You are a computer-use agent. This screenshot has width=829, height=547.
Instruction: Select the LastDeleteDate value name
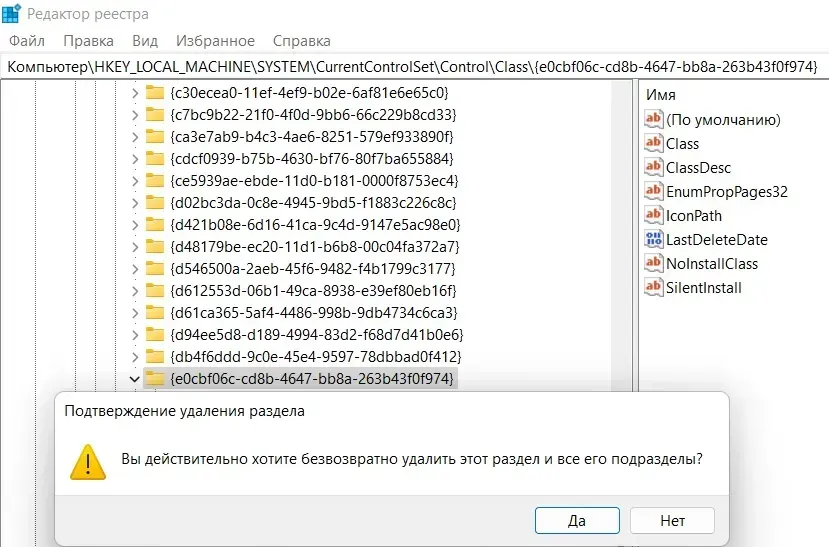716,240
